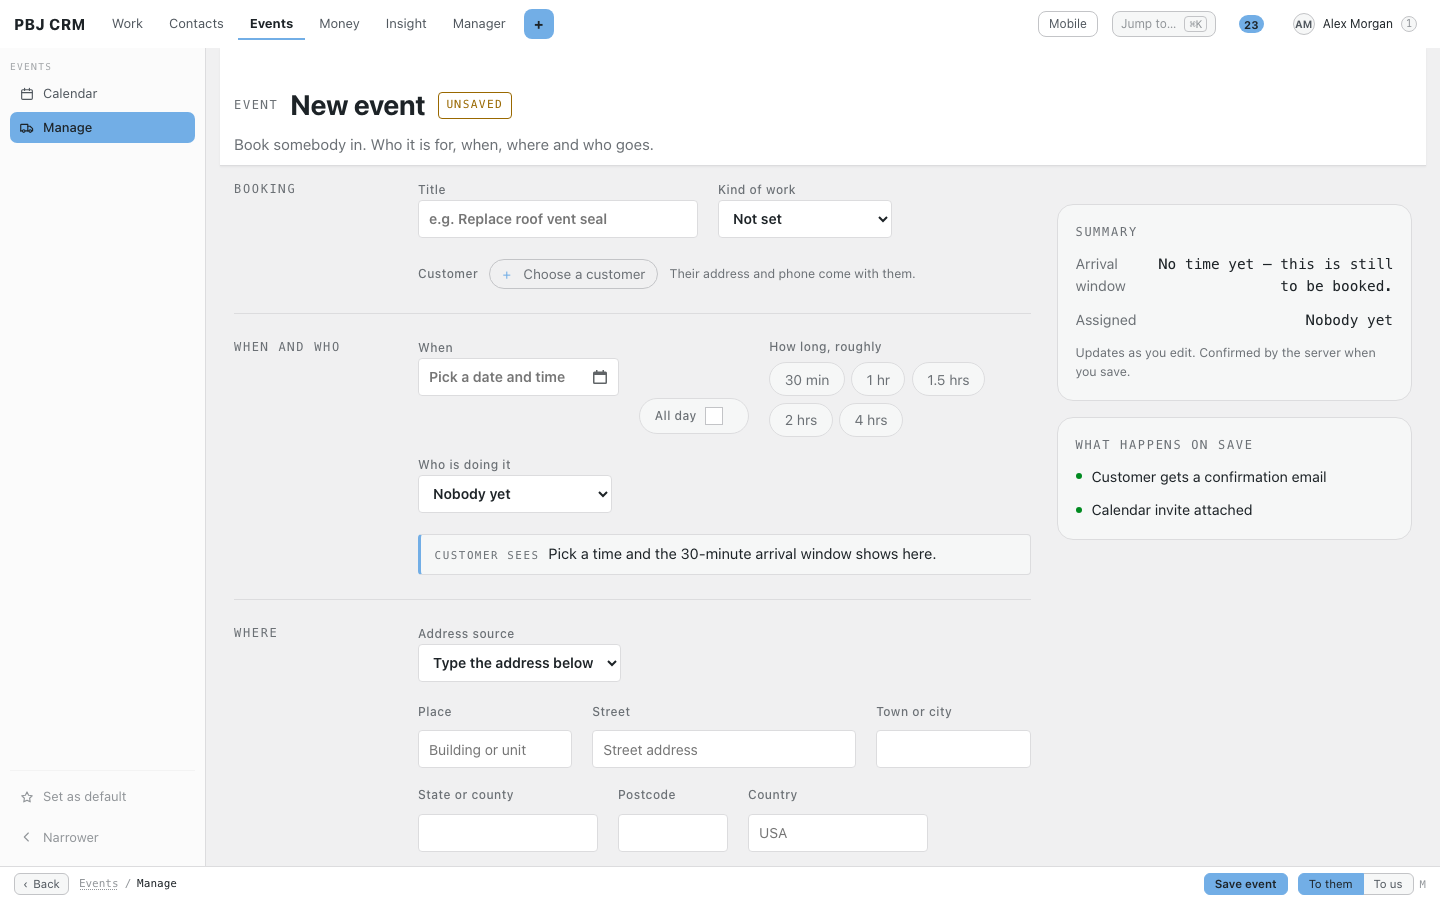Click the Manage truck icon in sidebar
The height and width of the screenshot is (900, 1440).
pyautogui.click(x=27, y=128)
